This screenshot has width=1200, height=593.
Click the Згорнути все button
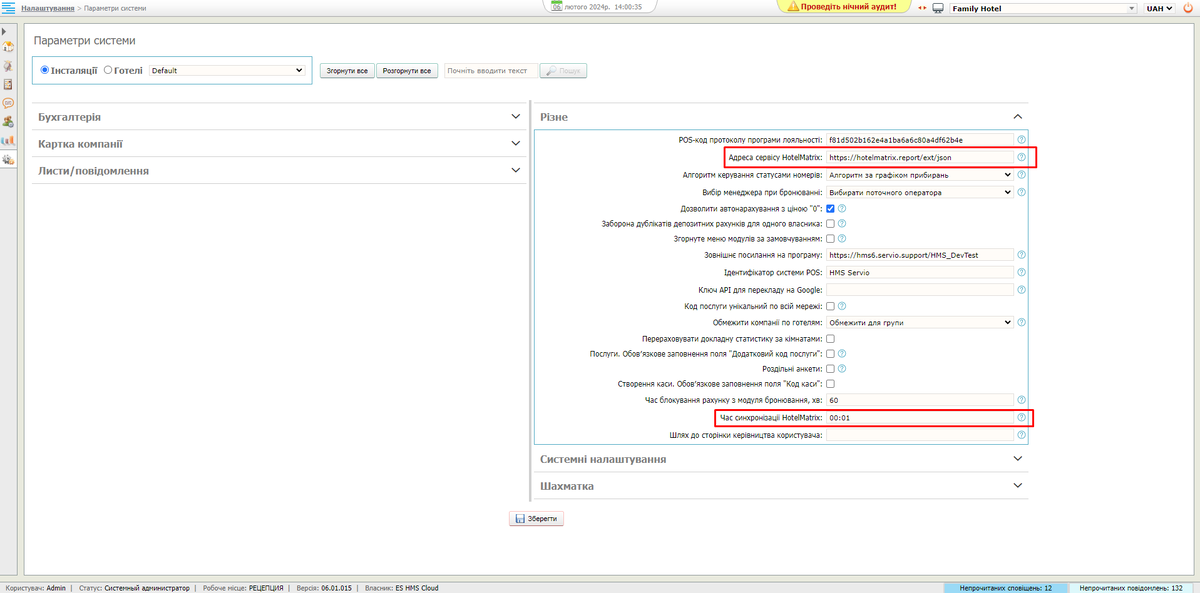(x=347, y=71)
